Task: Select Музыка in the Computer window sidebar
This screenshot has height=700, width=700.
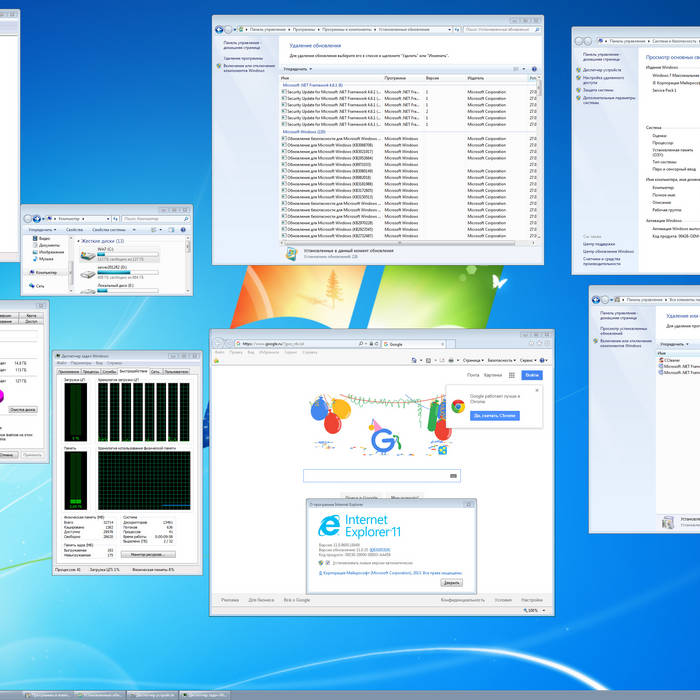Action: pos(43,258)
